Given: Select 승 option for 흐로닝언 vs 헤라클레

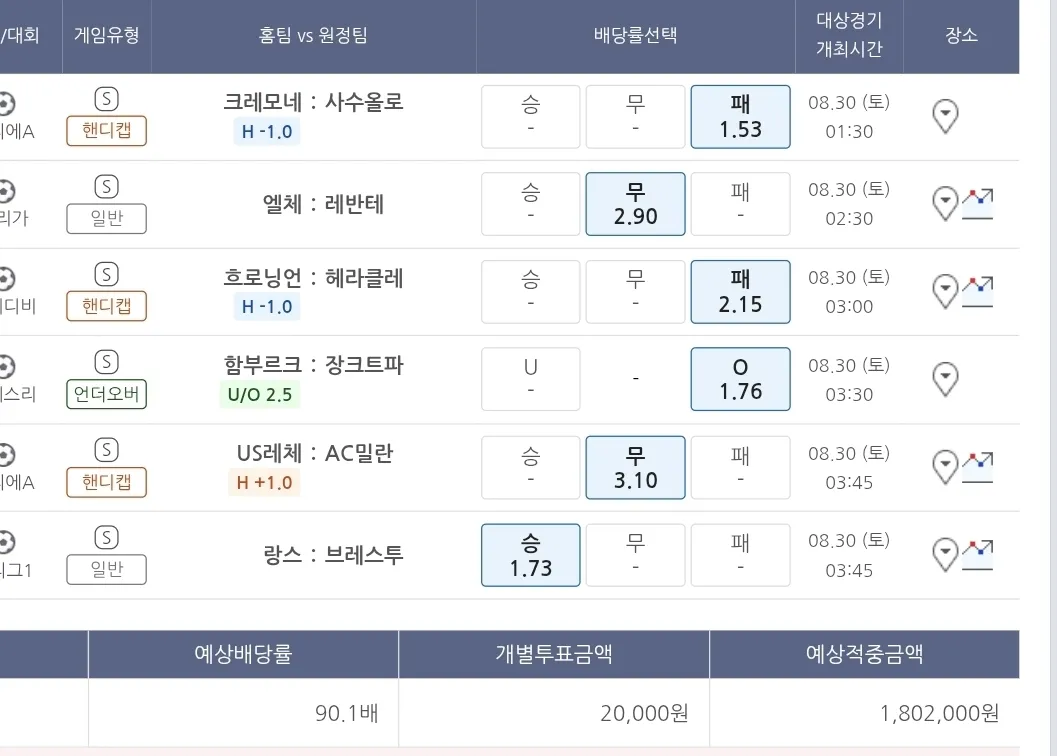Looking at the screenshot, I should 530,292.
